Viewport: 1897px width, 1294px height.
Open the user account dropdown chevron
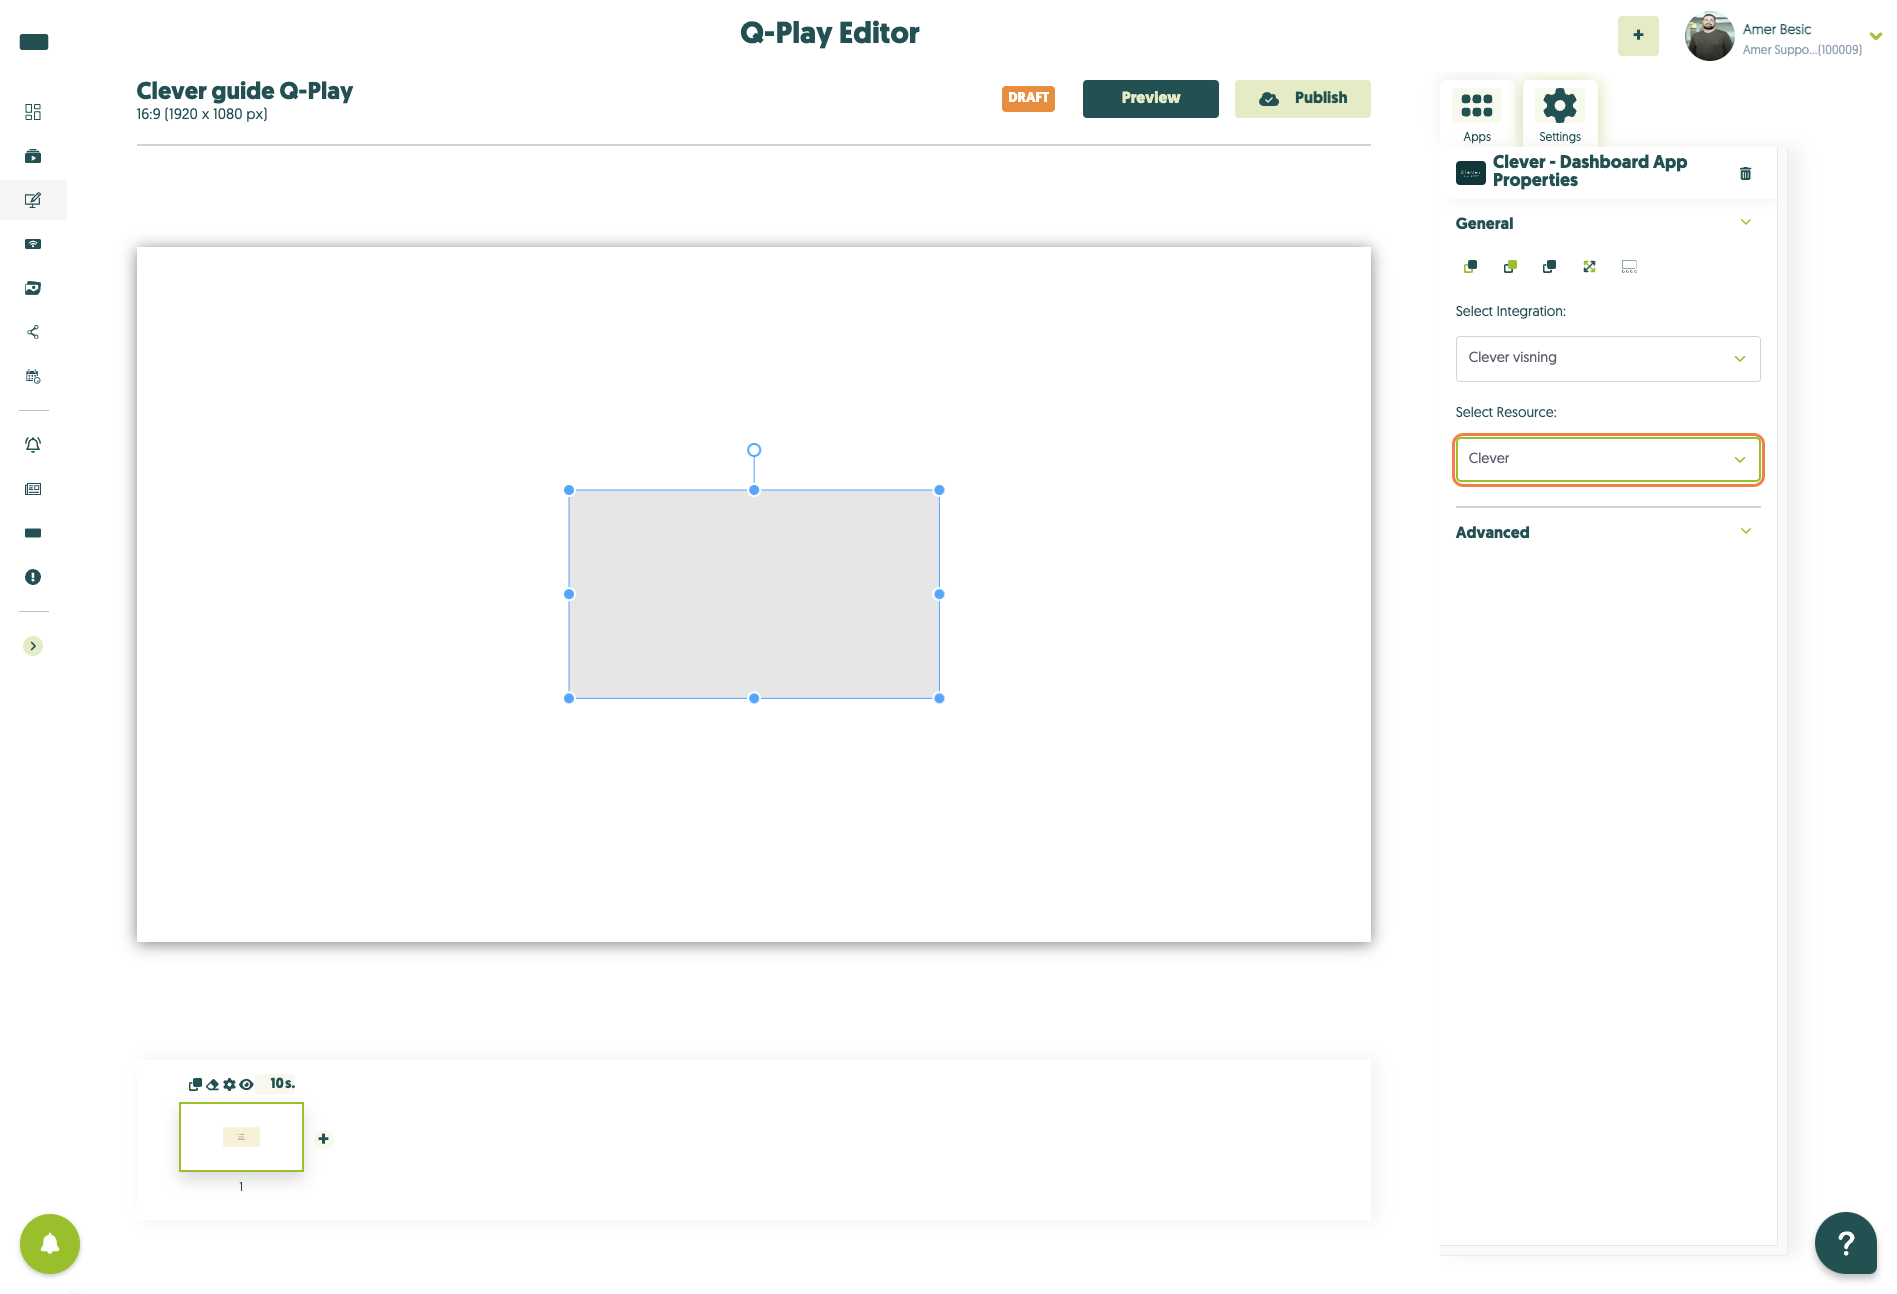(x=1876, y=36)
